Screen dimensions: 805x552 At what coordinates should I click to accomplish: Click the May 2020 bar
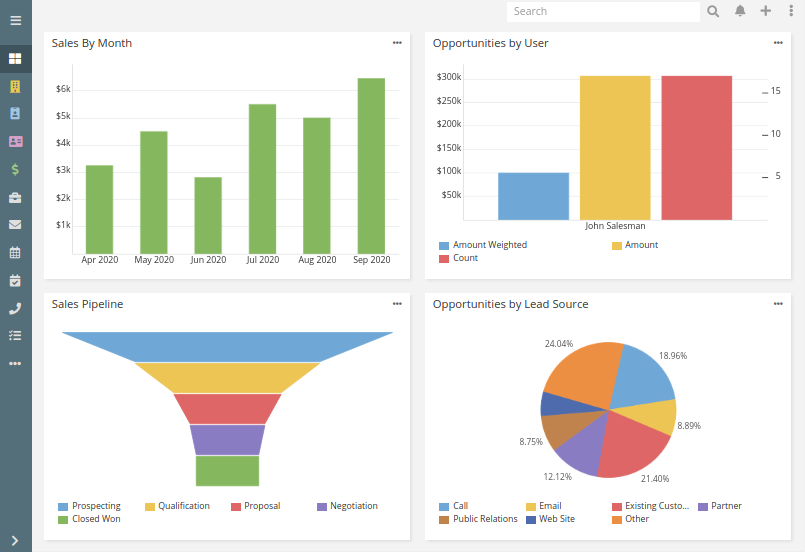pyautogui.click(x=154, y=193)
